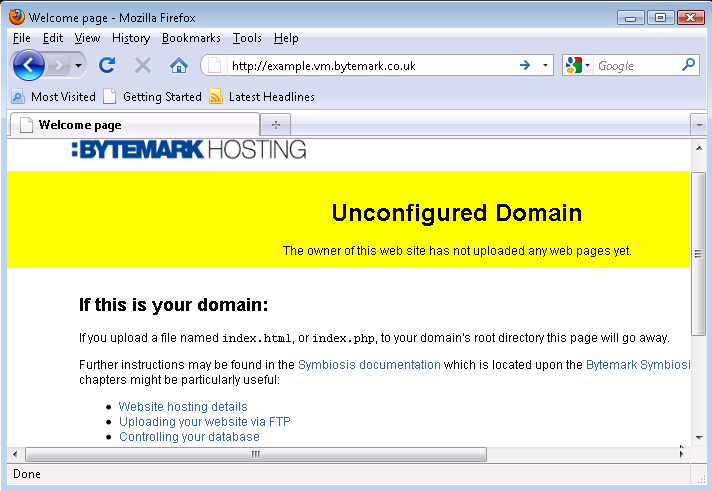Open the Getting Started bookmark

pyautogui.click(x=153, y=97)
